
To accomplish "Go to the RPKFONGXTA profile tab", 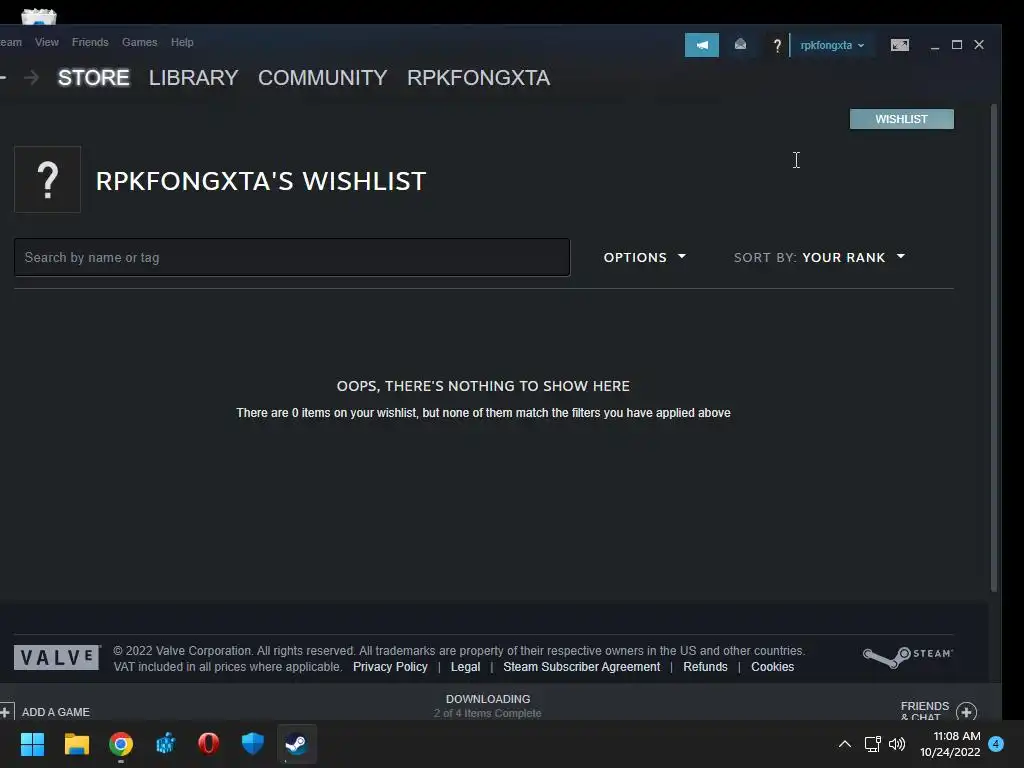I will point(479,78).
